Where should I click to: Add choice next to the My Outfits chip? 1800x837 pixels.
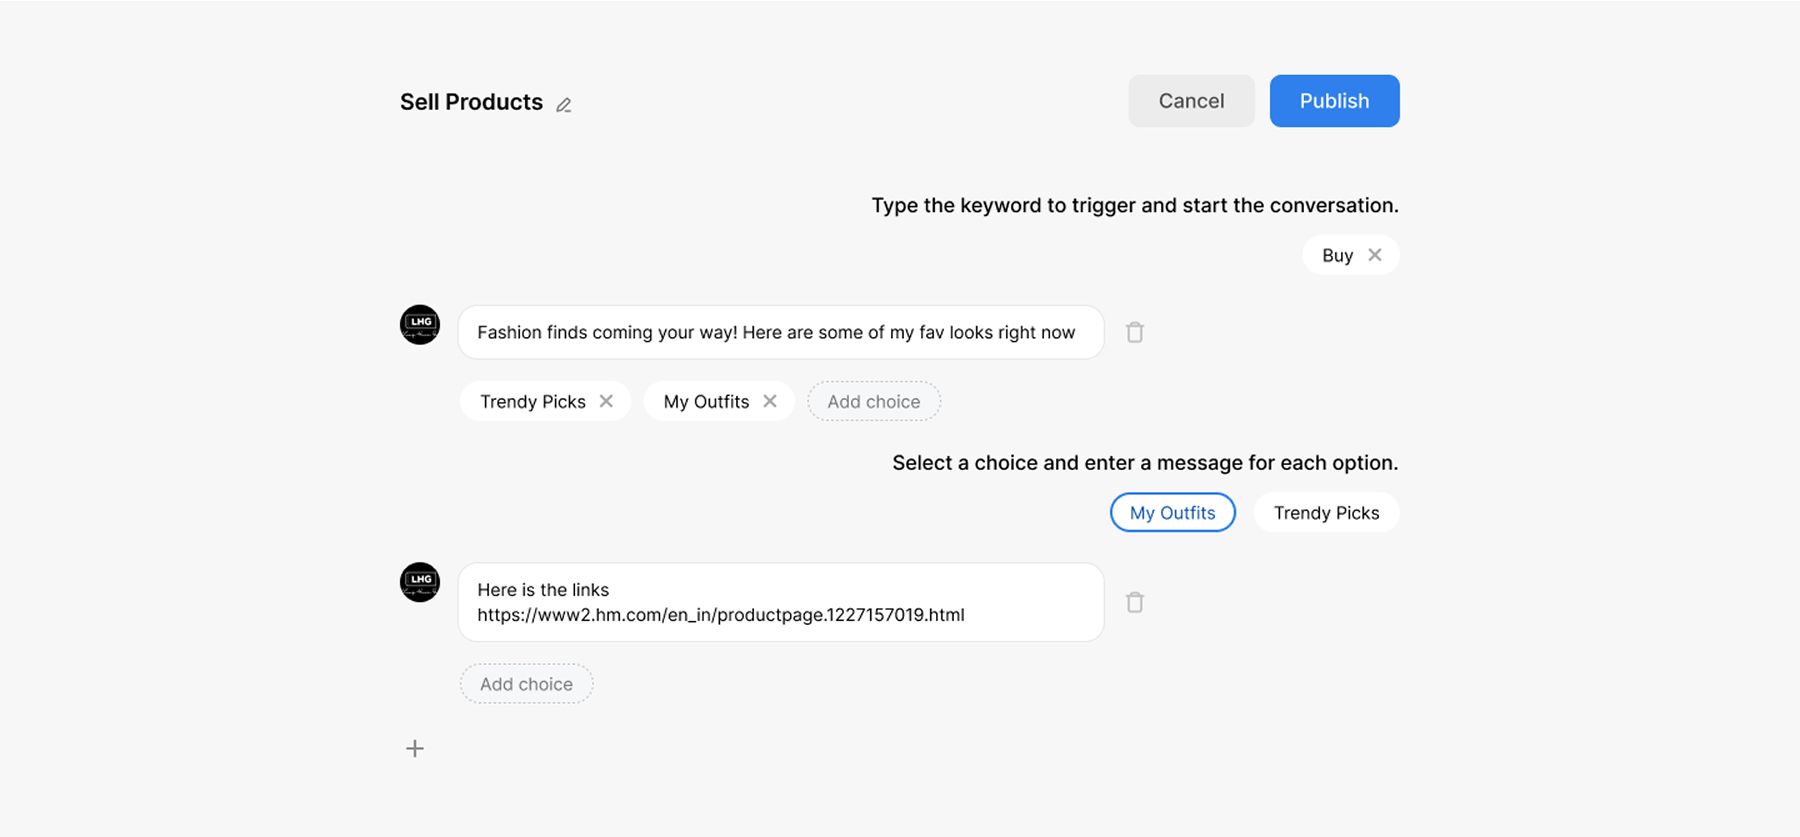click(x=873, y=401)
